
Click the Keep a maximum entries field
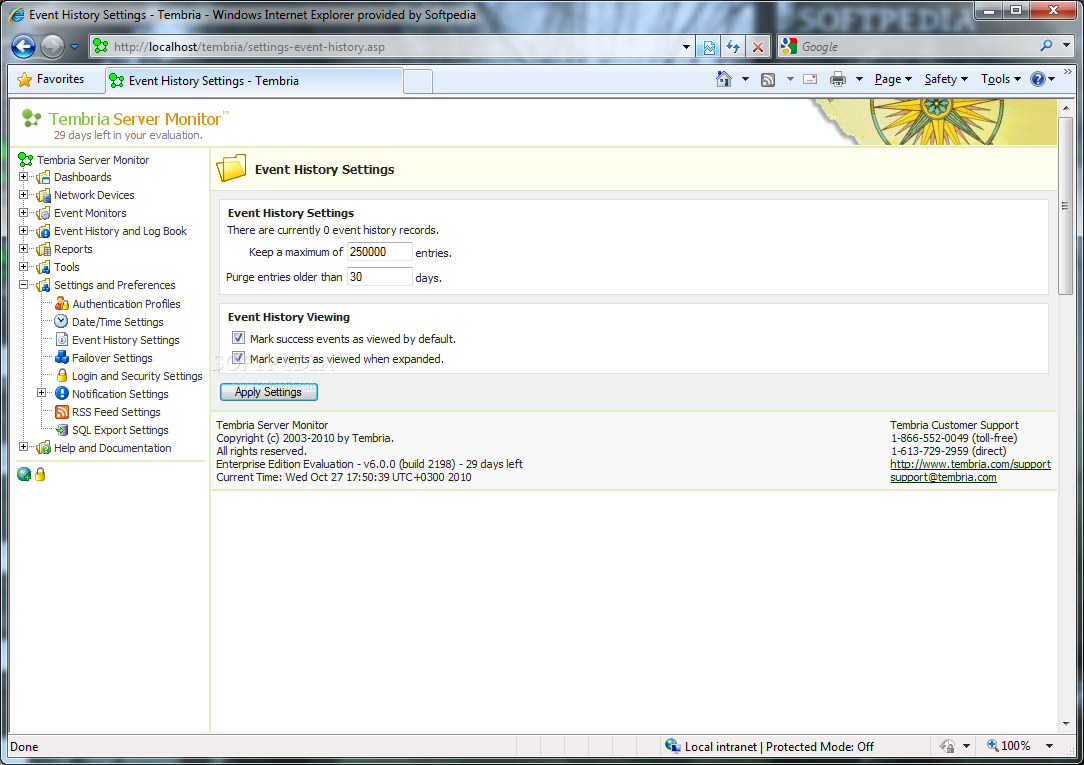[x=380, y=252]
